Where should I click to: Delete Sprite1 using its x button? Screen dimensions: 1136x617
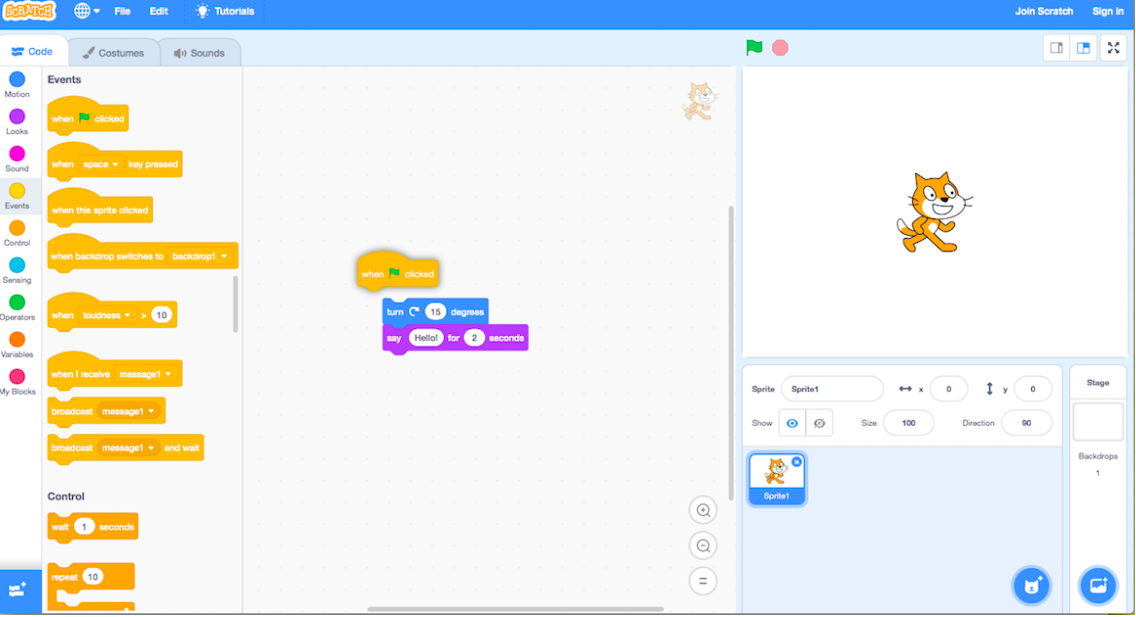tap(796, 461)
